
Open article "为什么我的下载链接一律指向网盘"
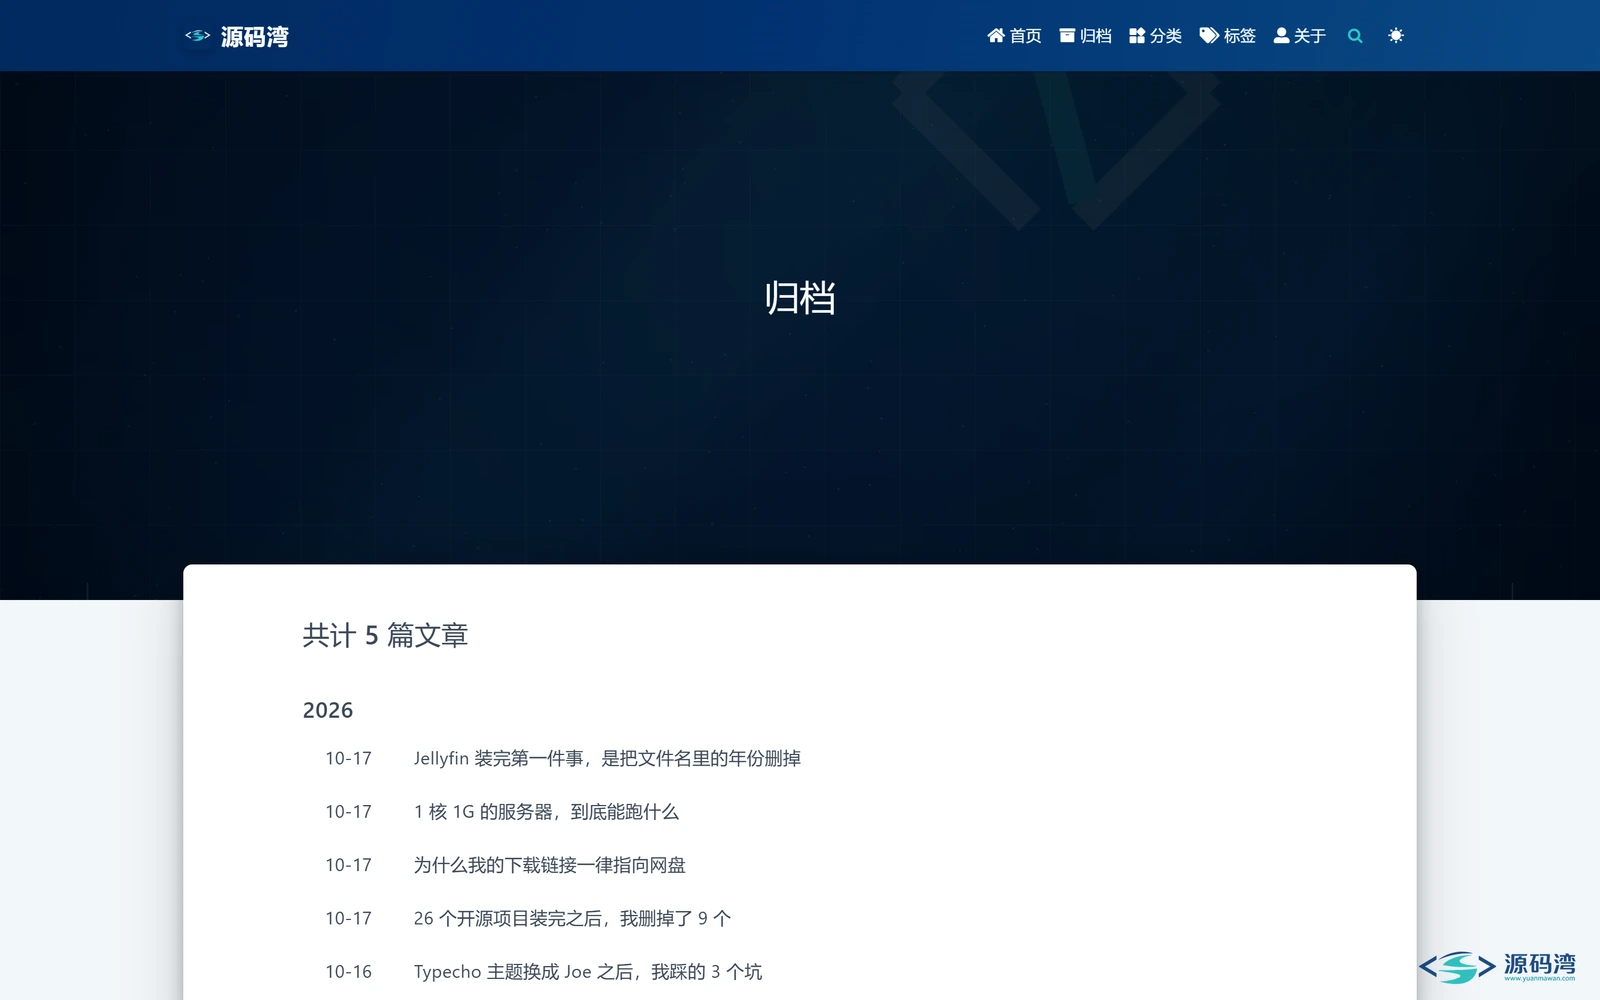point(550,865)
